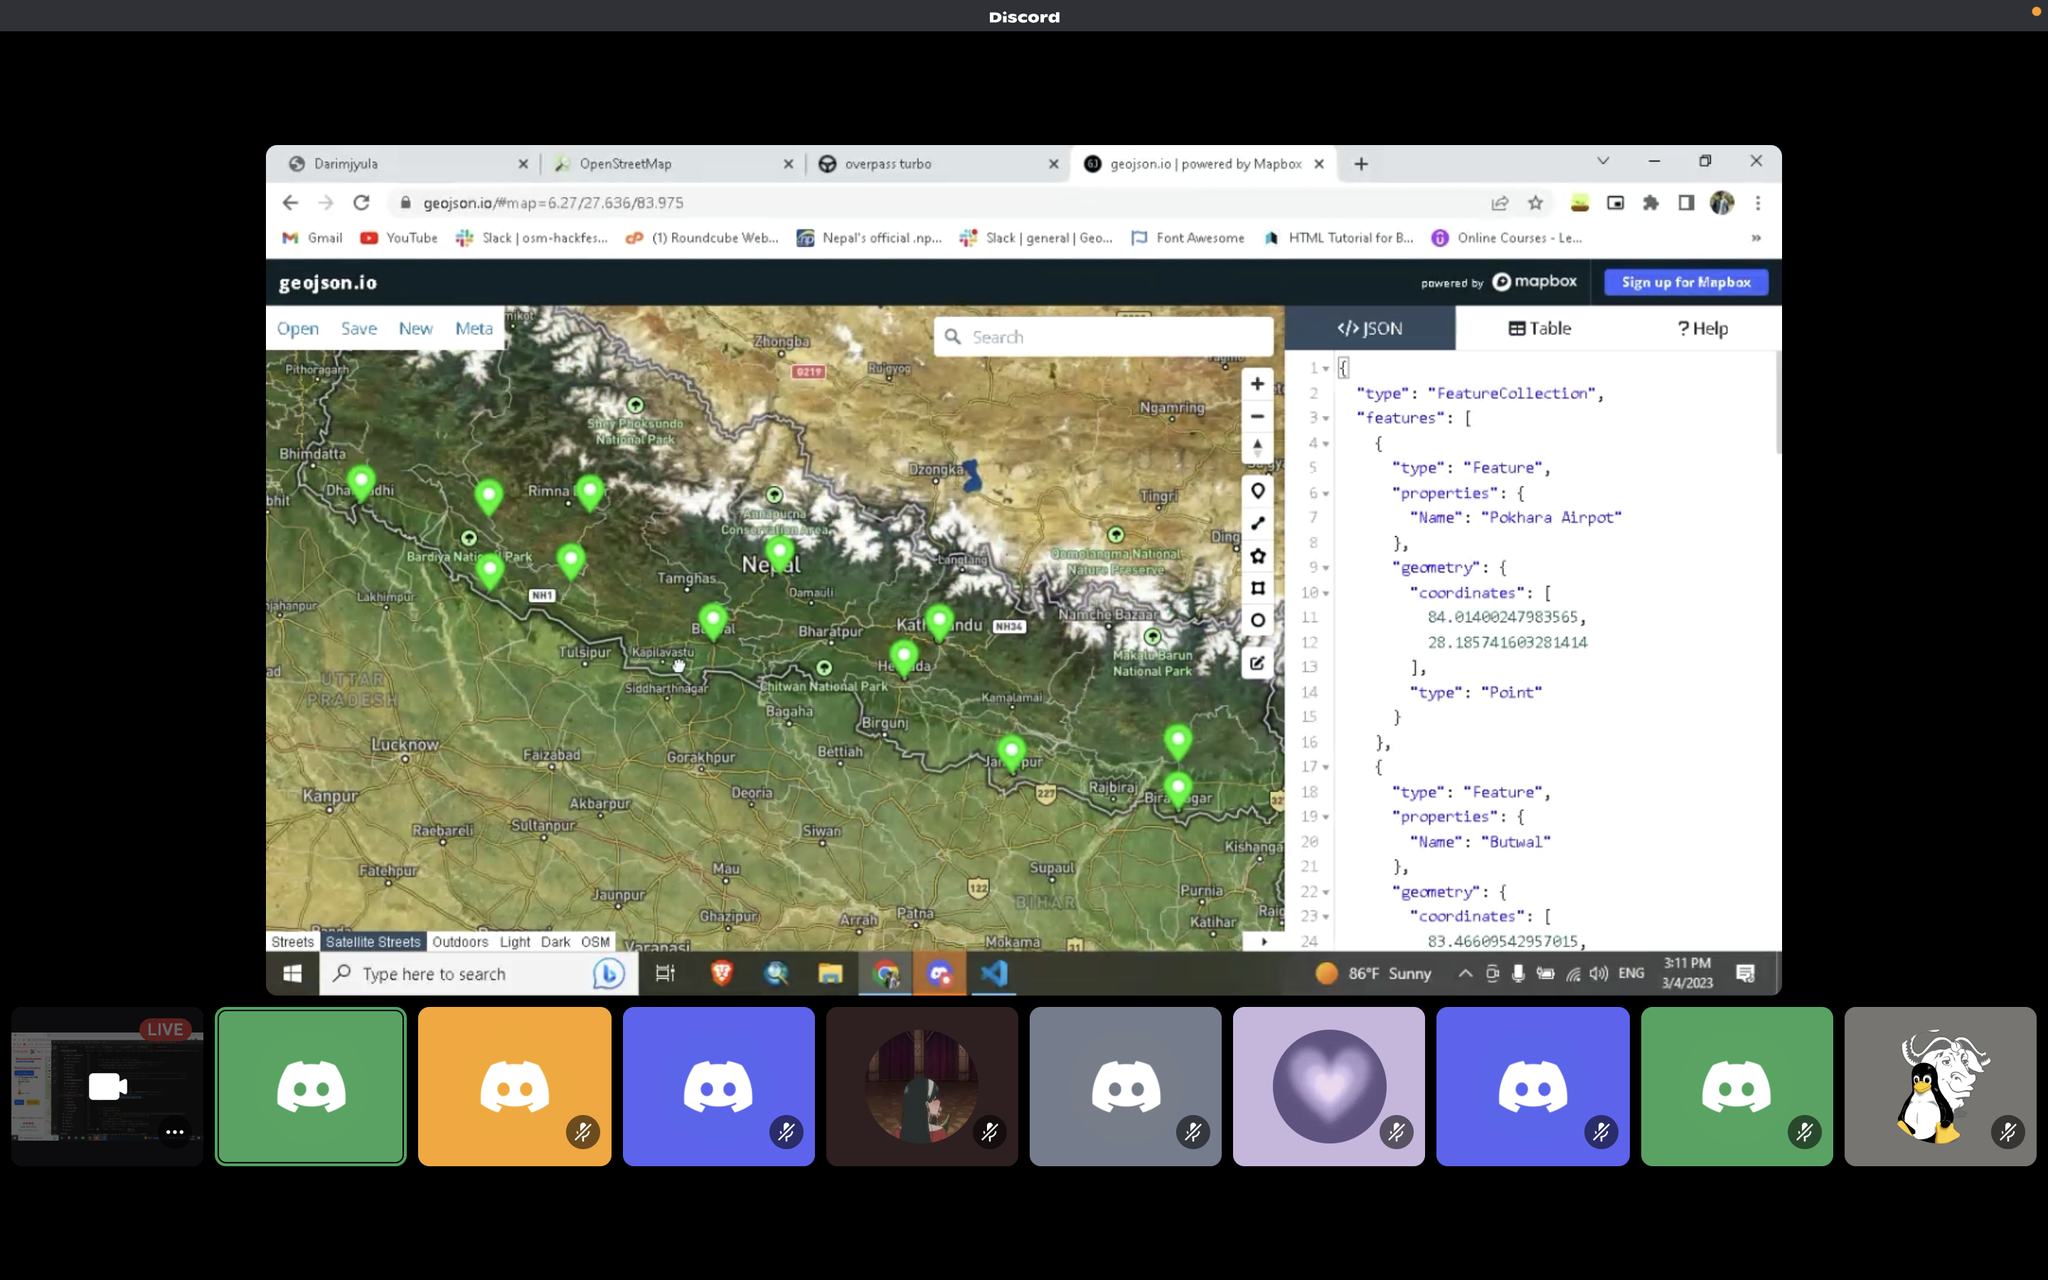Select the draw circle tool
Screen dimensions: 2048x1280
click(x=1257, y=620)
